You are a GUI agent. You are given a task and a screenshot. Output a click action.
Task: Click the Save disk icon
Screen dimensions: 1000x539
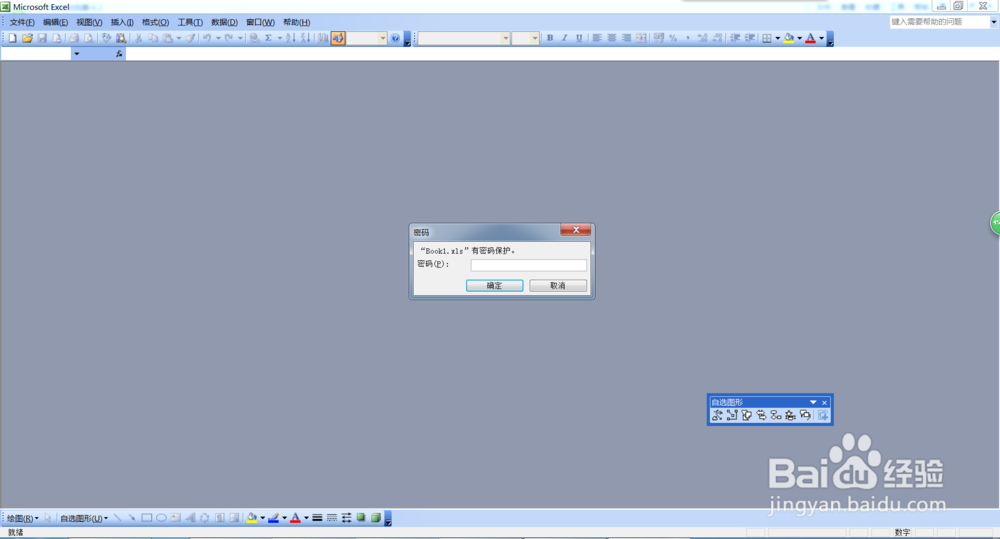pos(42,38)
